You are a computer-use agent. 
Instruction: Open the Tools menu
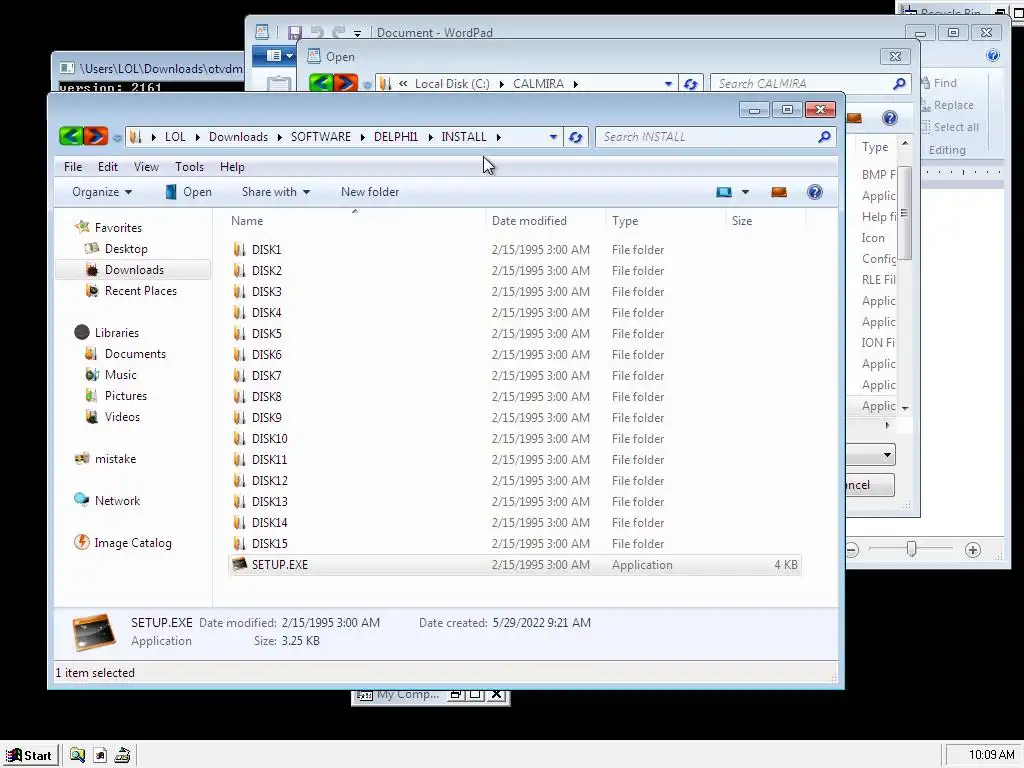pos(189,167)
